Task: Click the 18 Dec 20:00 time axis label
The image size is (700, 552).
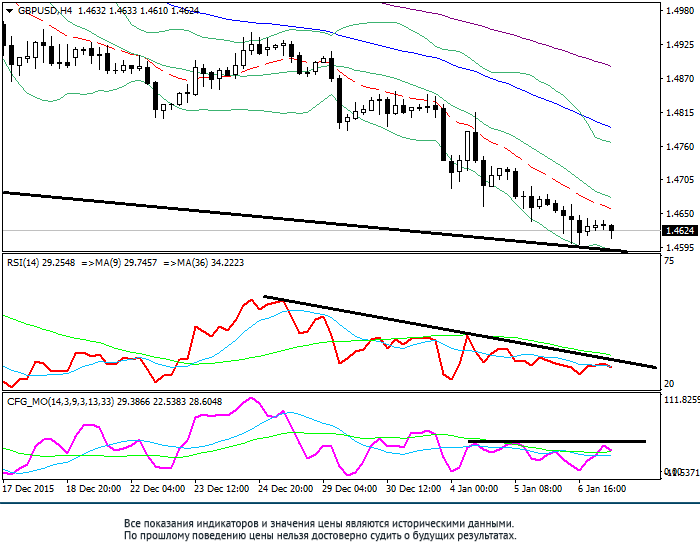Action: pos(93,489)
